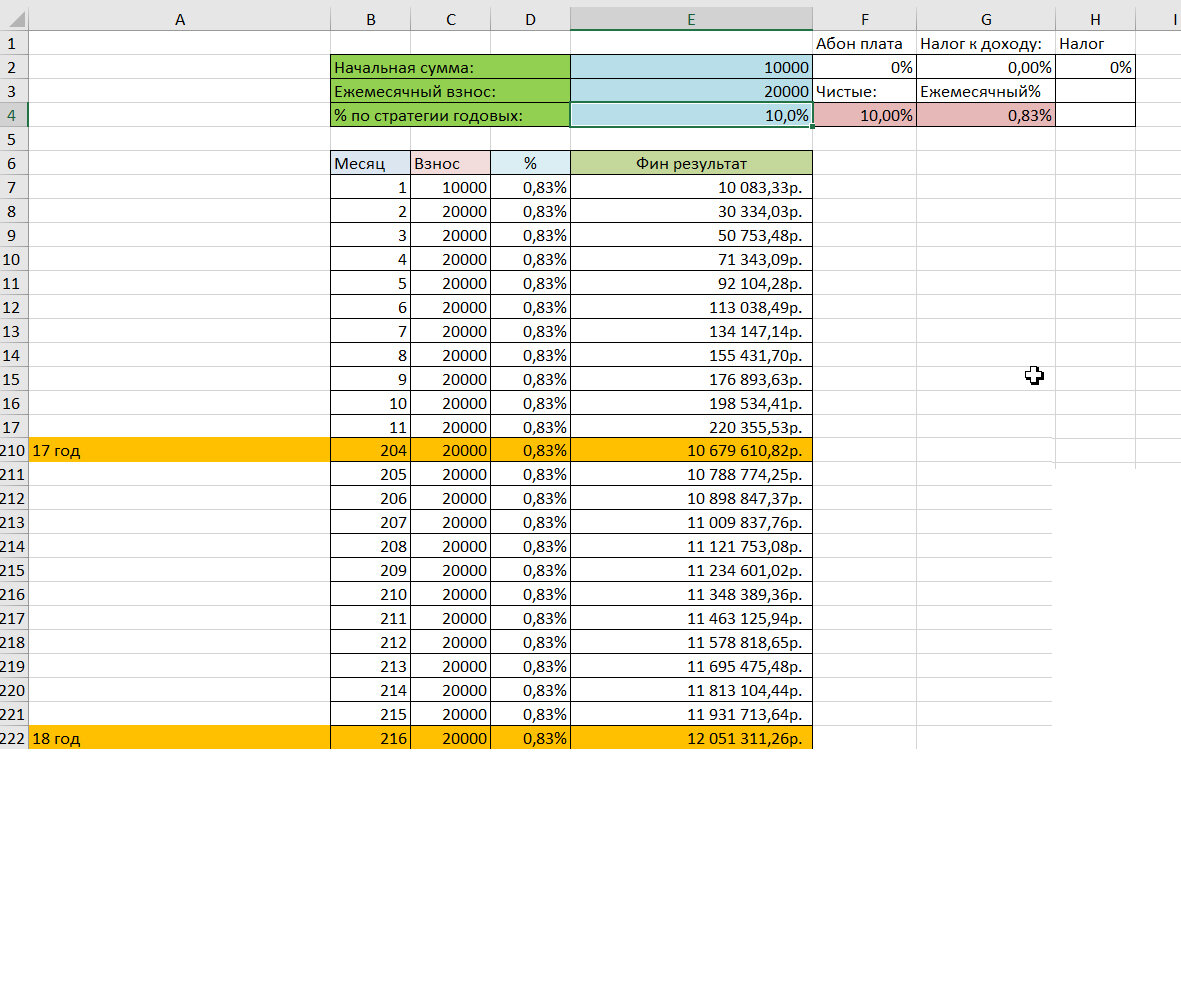Click the 12 051 311,26р. highlighted result
This screenshot has height=1000, width=1181.
point(691,738)
